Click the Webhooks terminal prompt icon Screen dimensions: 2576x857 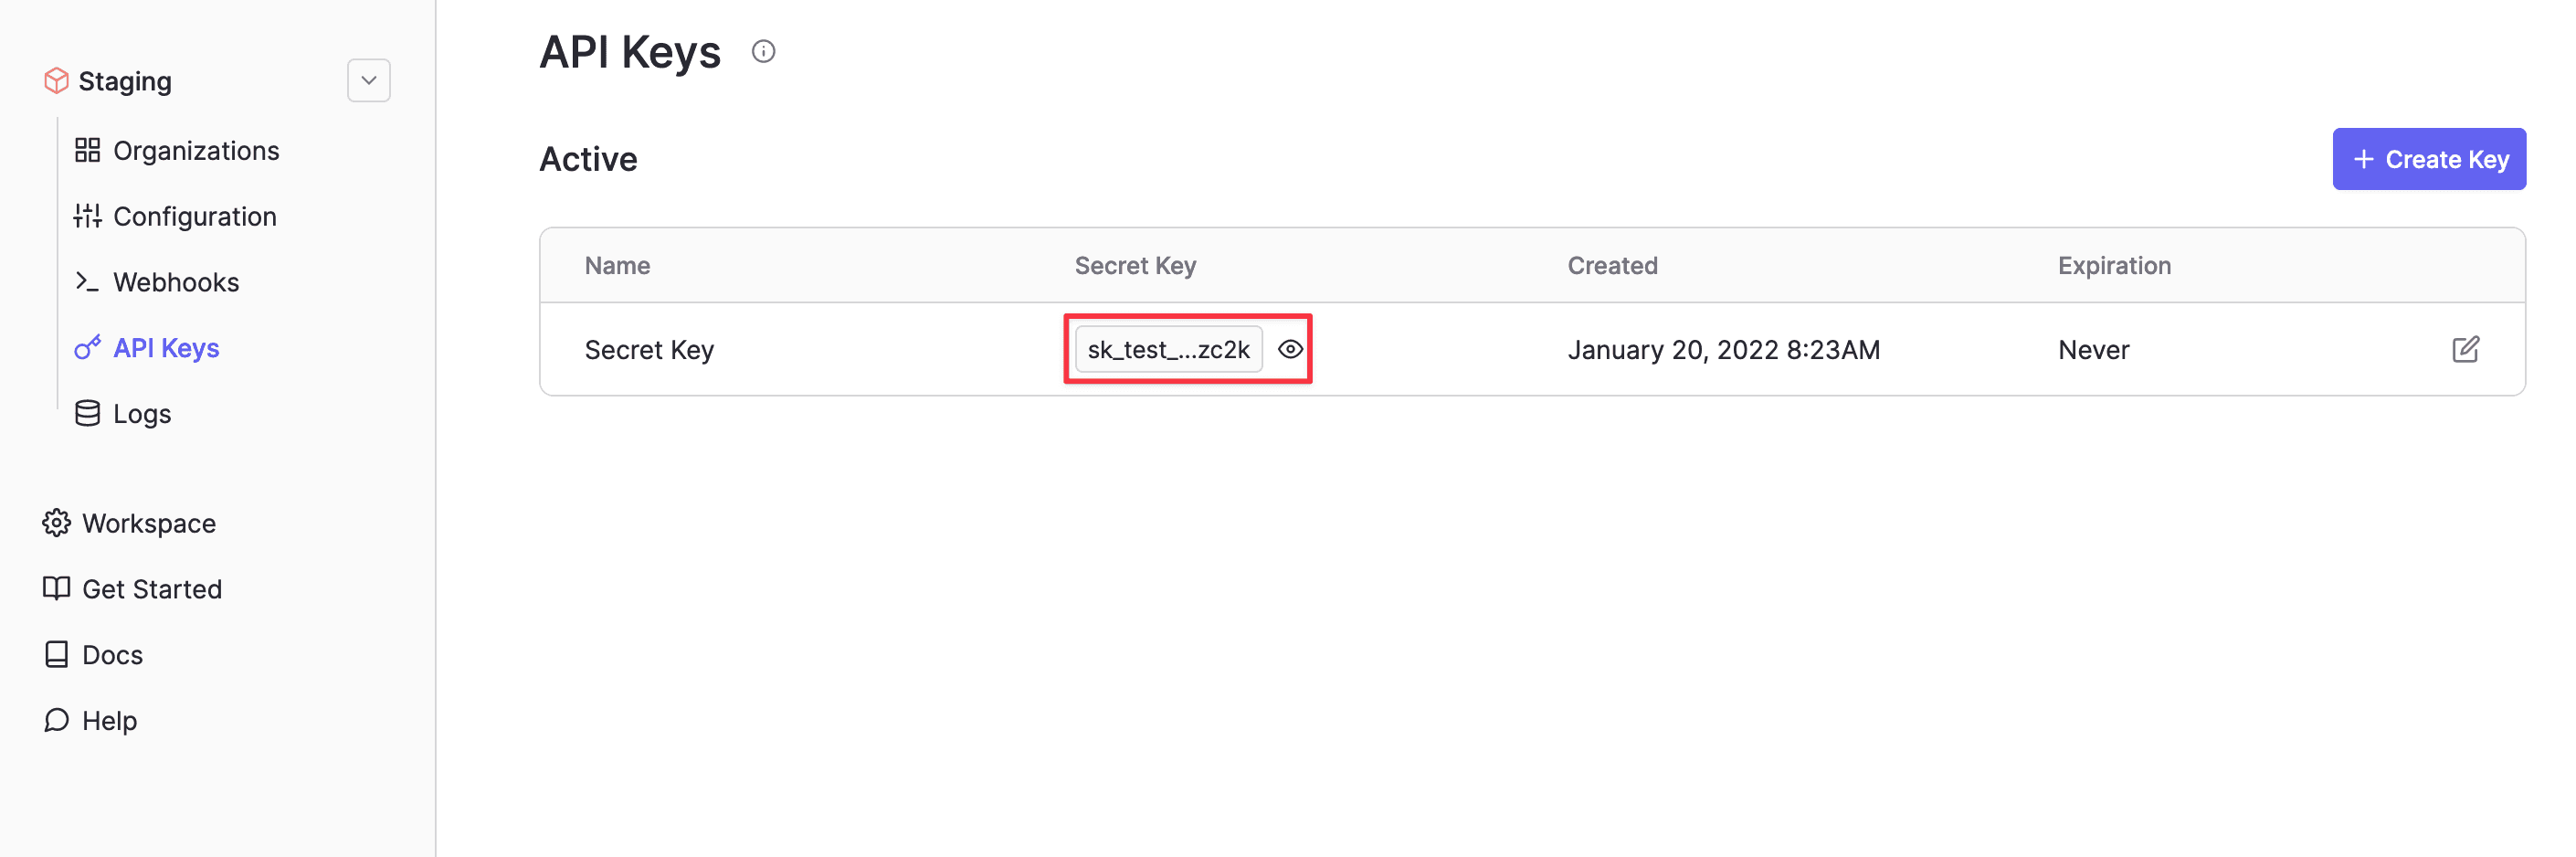click(x=88, y=282)
